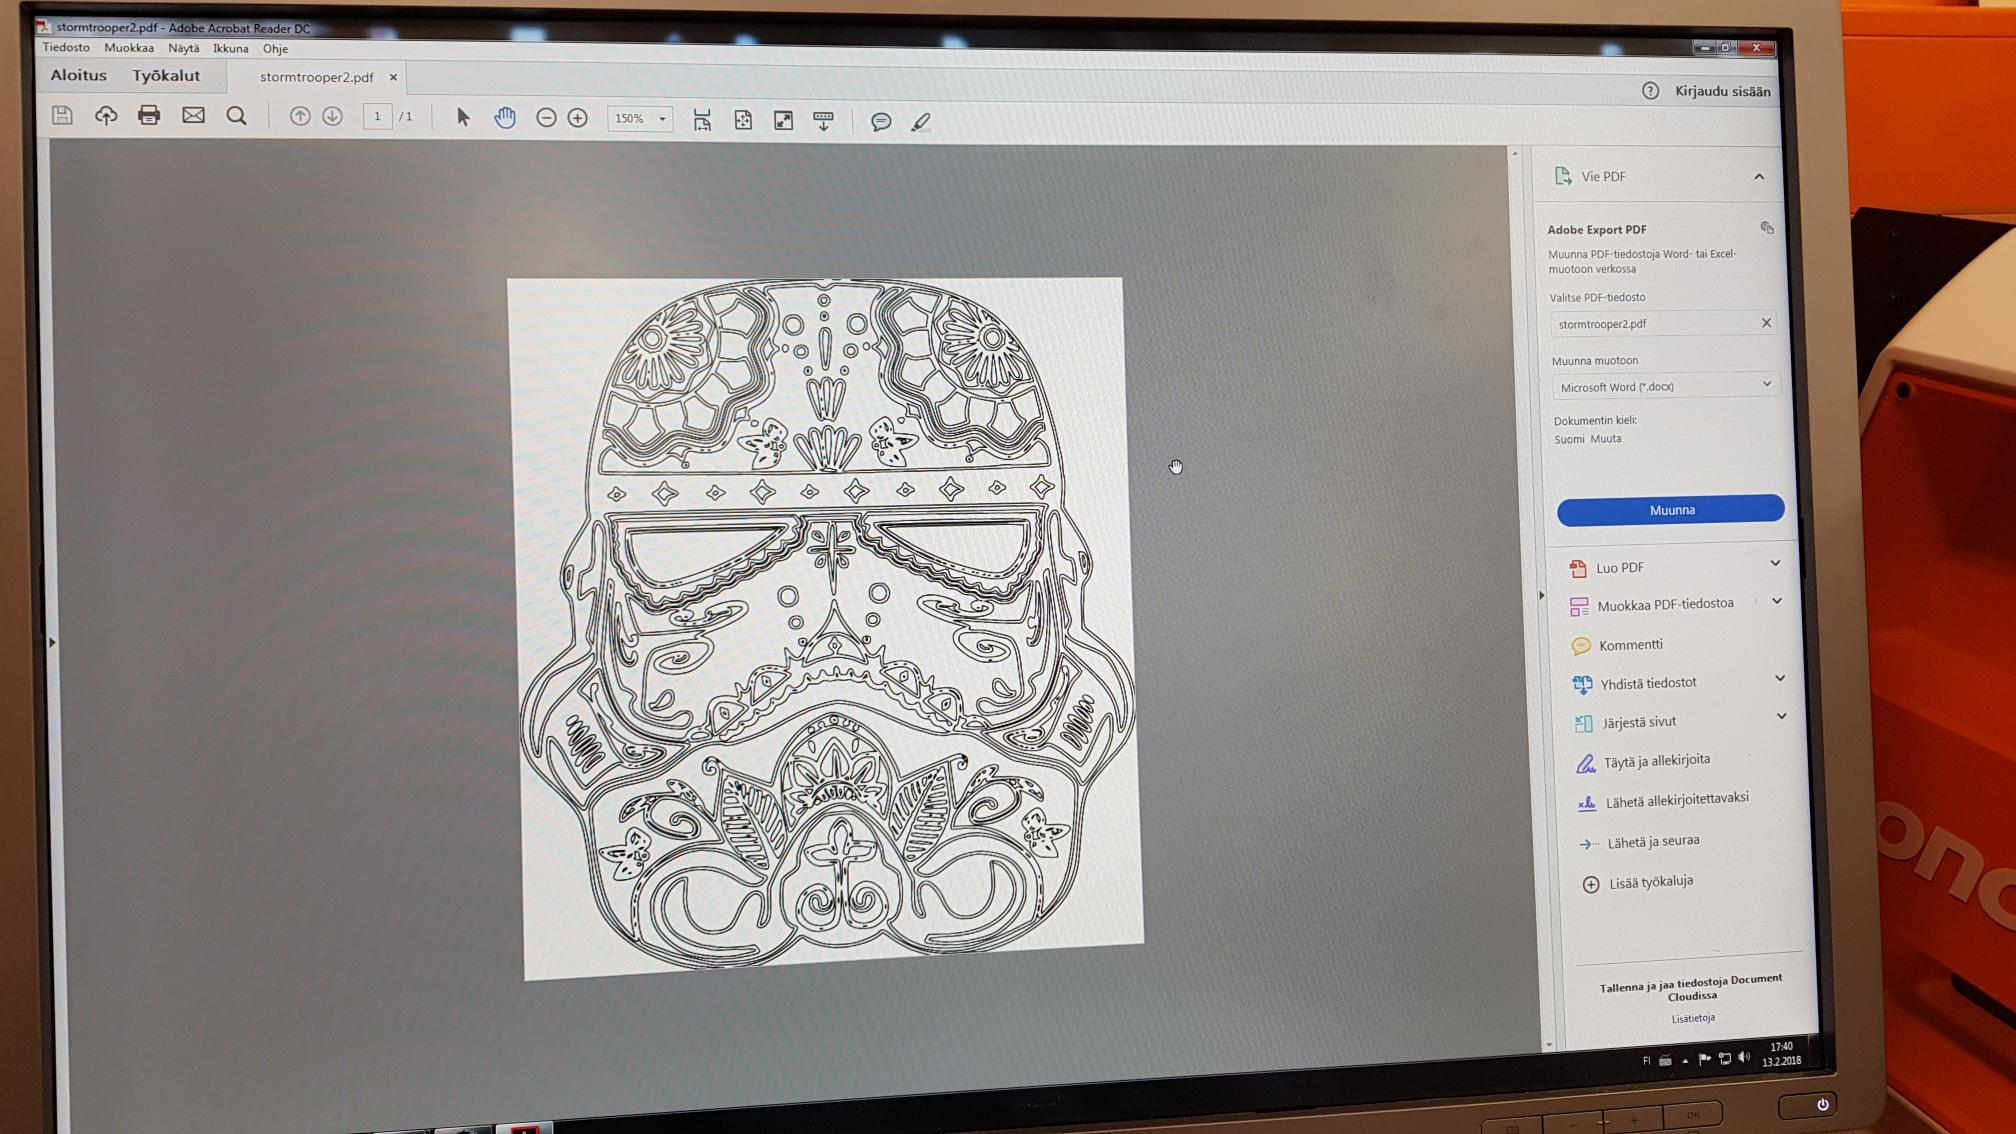Go to next page arrow
2016x1134 pixels.
(x=332, y=116)
